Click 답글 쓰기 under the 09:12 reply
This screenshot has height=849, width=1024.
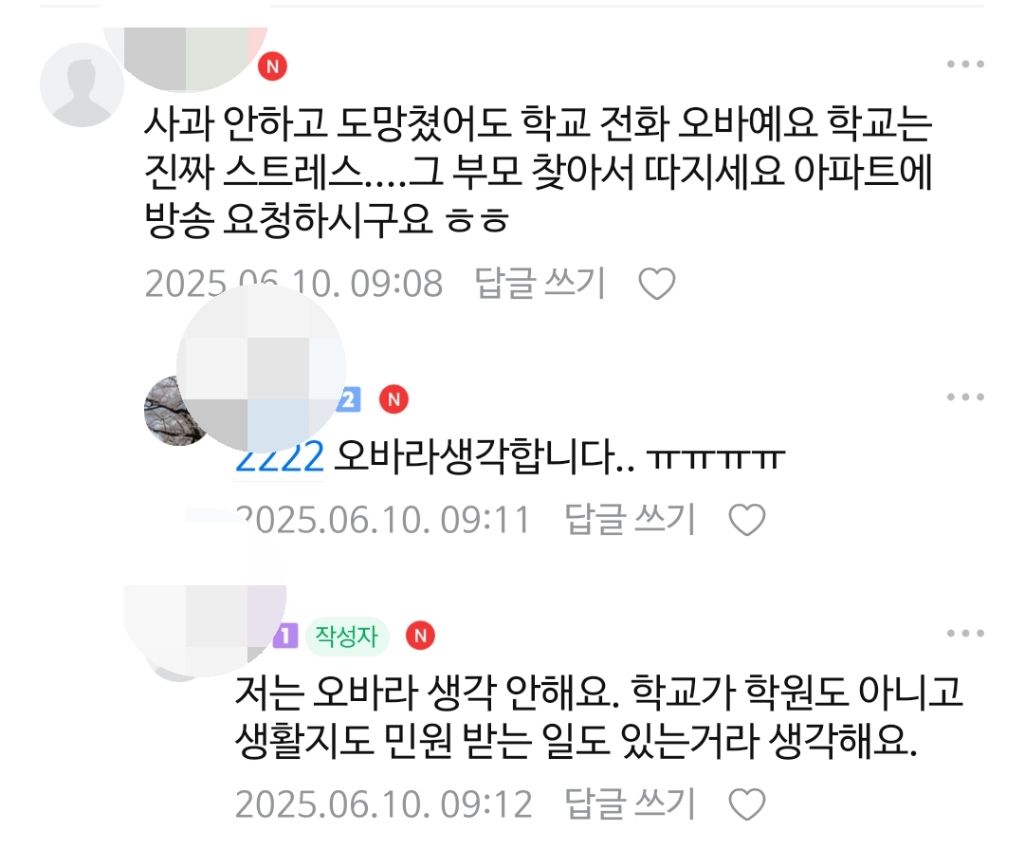pyautogui.click(x=630, y=804)
